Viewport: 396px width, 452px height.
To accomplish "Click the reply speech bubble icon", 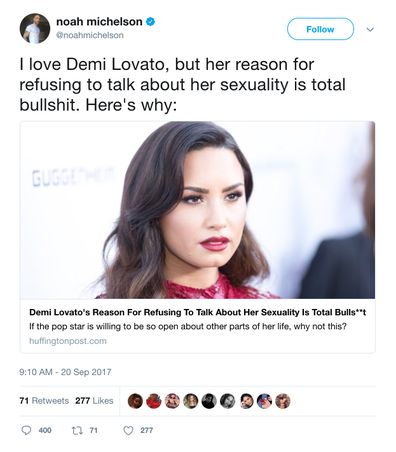I will pyautogui.click(x=26, y=430).
